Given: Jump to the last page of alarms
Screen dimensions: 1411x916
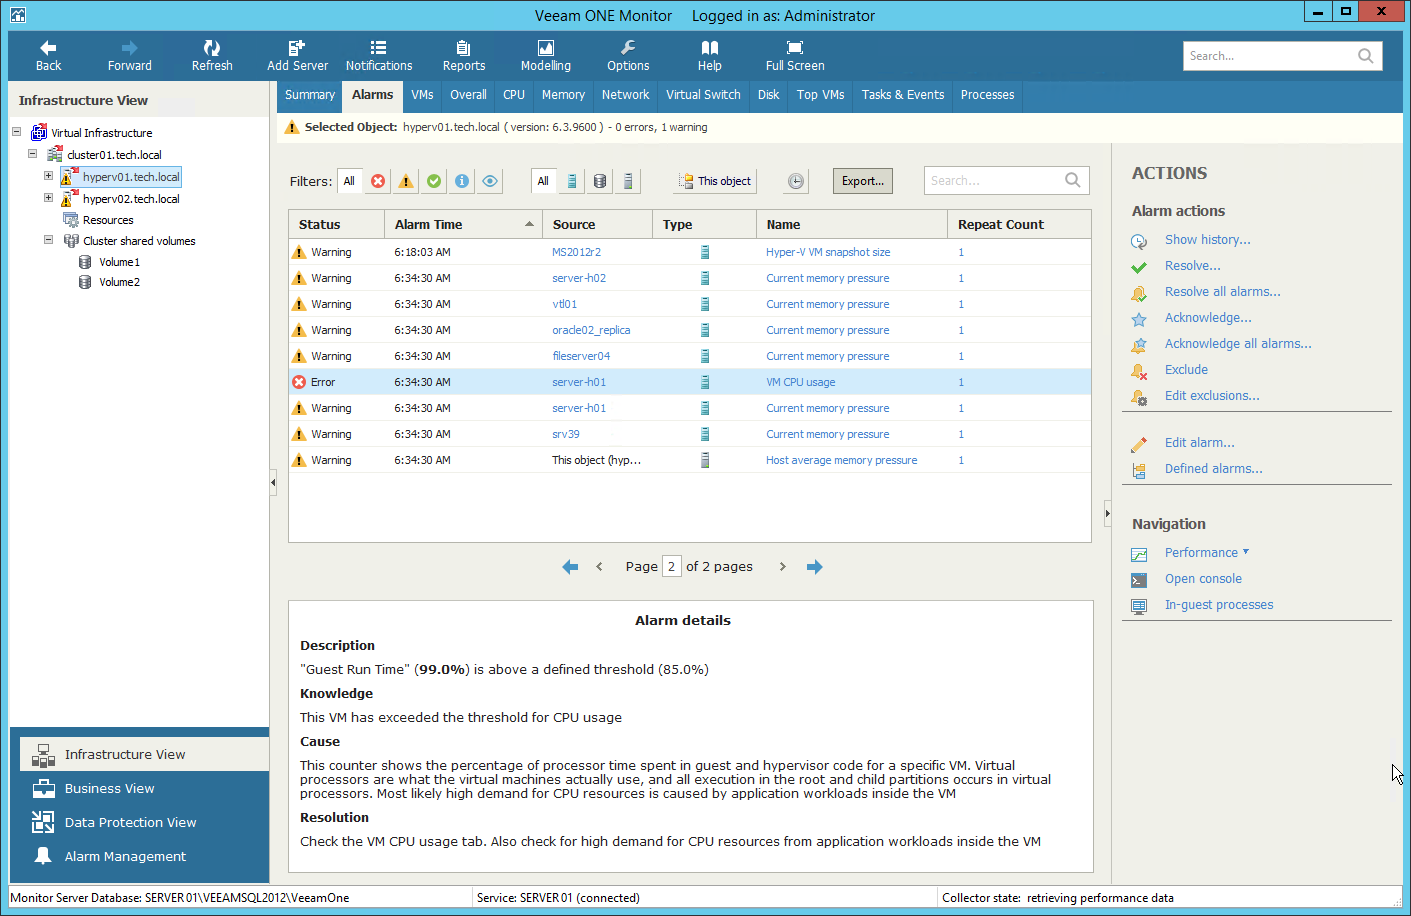Looking at the screenshot, I should (815, 567).
